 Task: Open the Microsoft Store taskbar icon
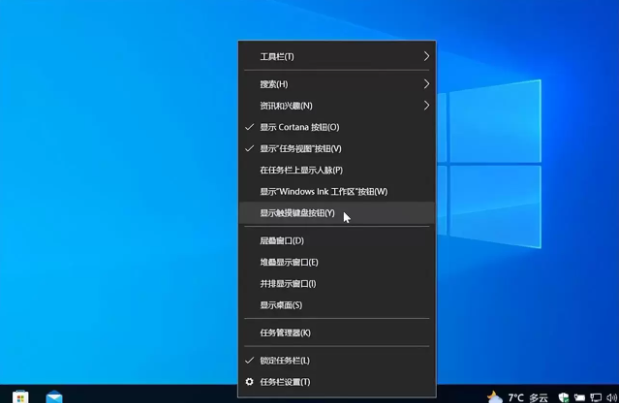(20, 397)
